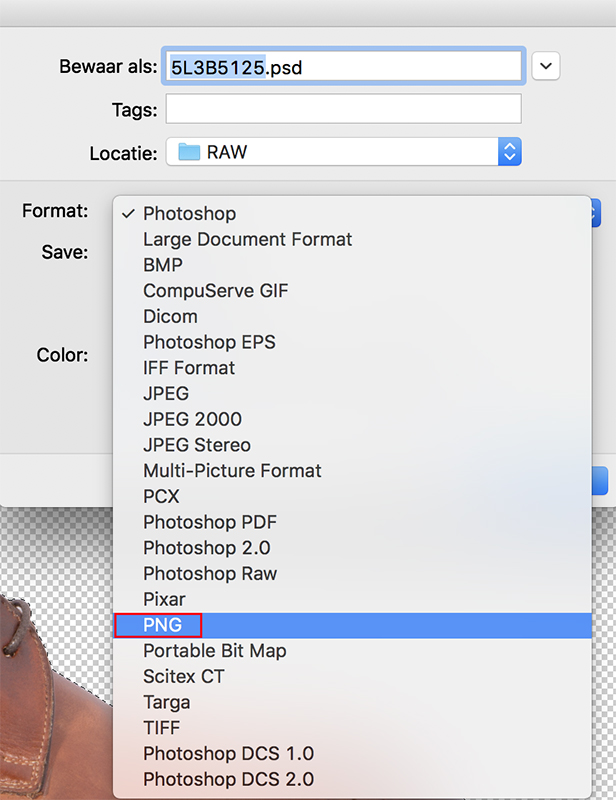The width and height of the screenshot is (616, 800).
Task: Select TIFF format
Action: [352, 728]
